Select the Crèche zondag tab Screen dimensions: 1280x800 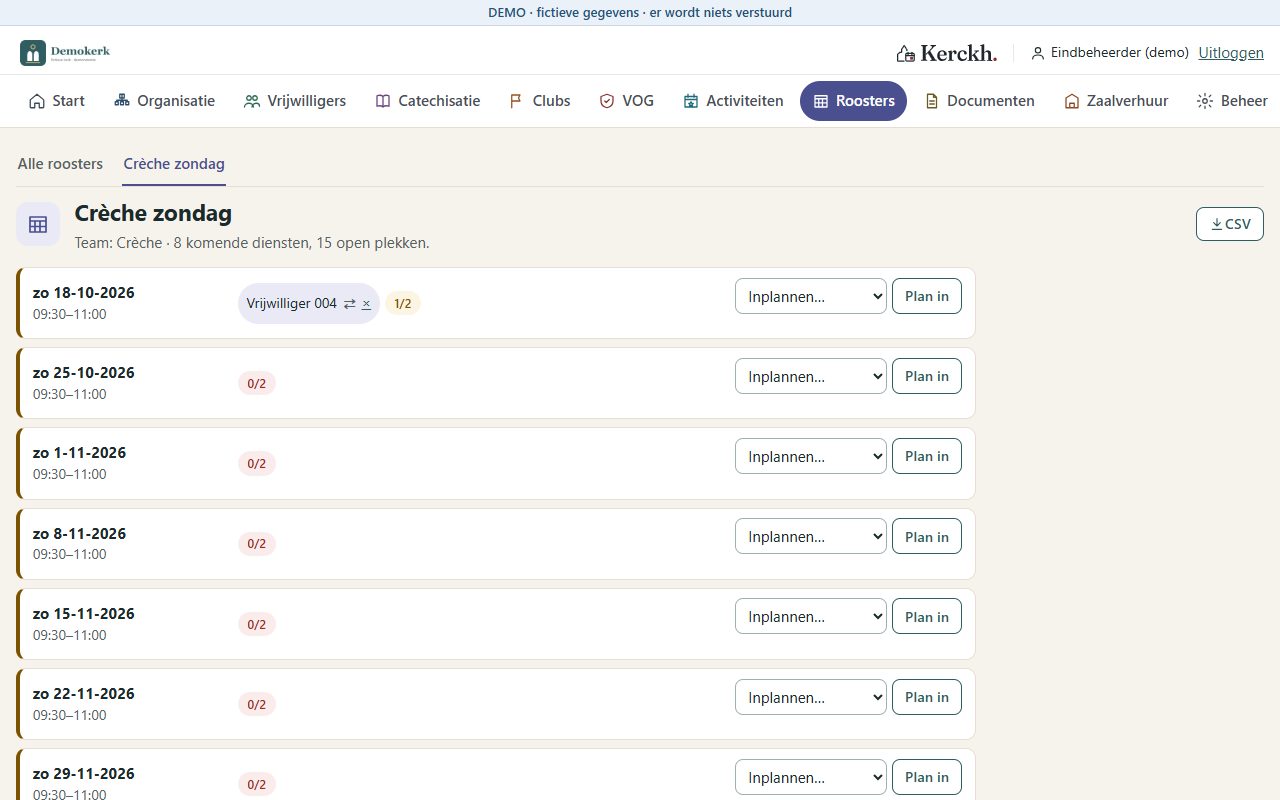click(174, 163)
